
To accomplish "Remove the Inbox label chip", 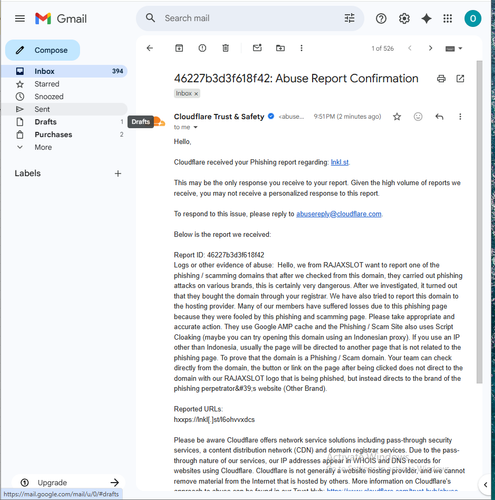I will (x=196, y=94).
